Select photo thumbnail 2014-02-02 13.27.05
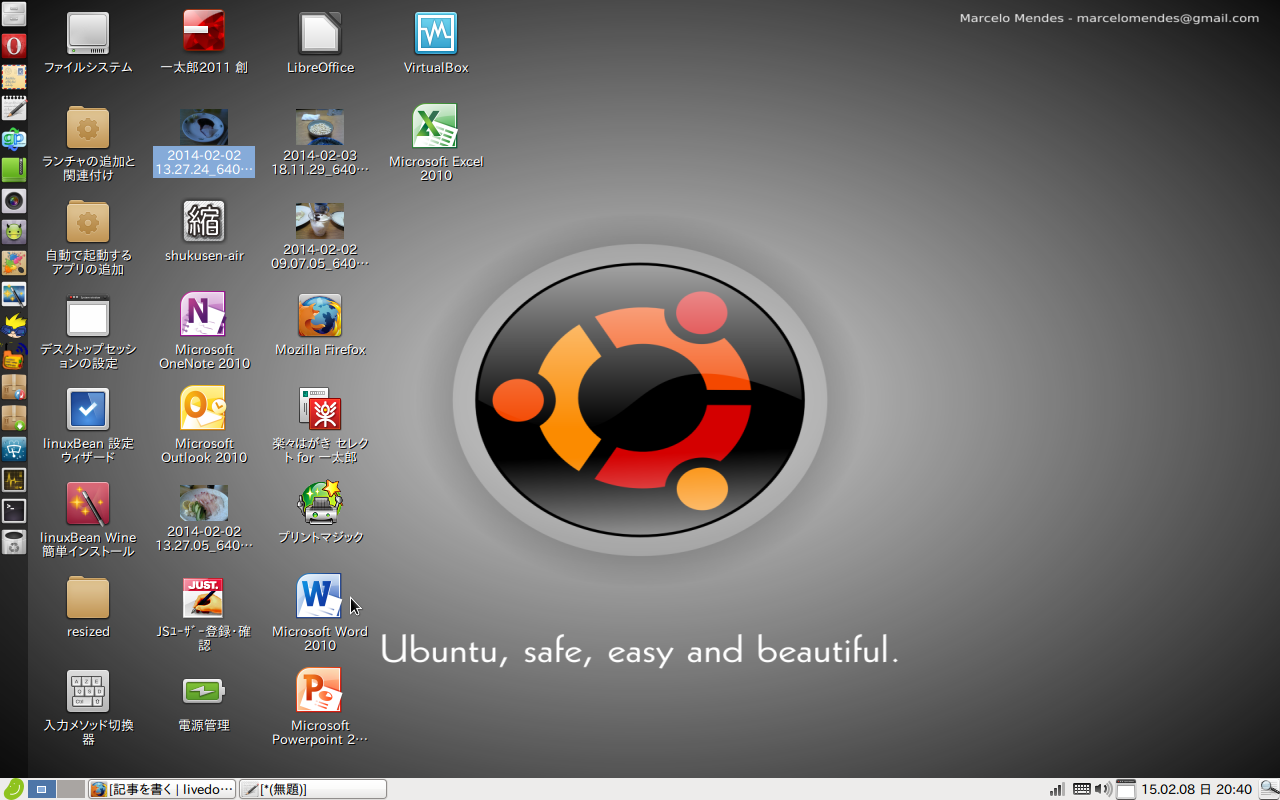The width and height of the screenshot is (1280, 800). 204,503
